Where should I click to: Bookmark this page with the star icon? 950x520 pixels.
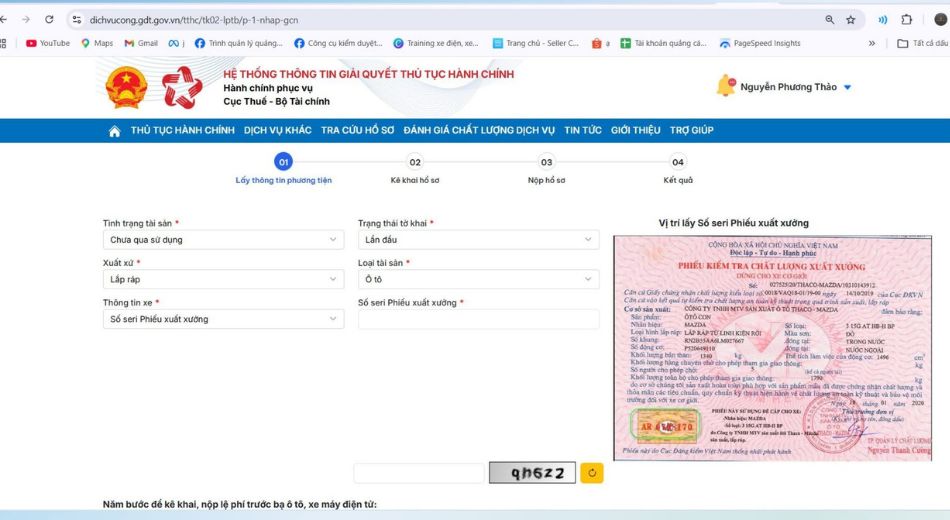pos(851,19)
